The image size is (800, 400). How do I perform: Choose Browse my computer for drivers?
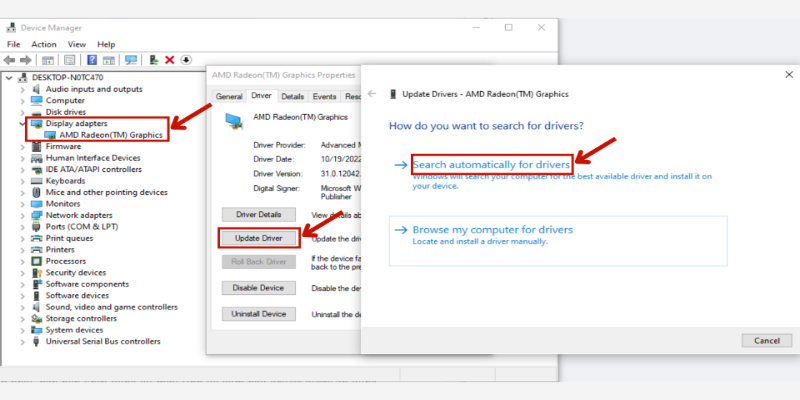[x=492, y=229]
